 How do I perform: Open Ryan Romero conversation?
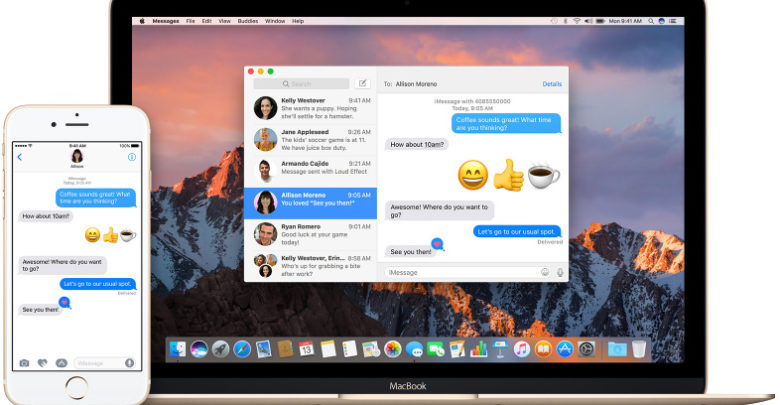pyautogui.click(x=310, y=234)
